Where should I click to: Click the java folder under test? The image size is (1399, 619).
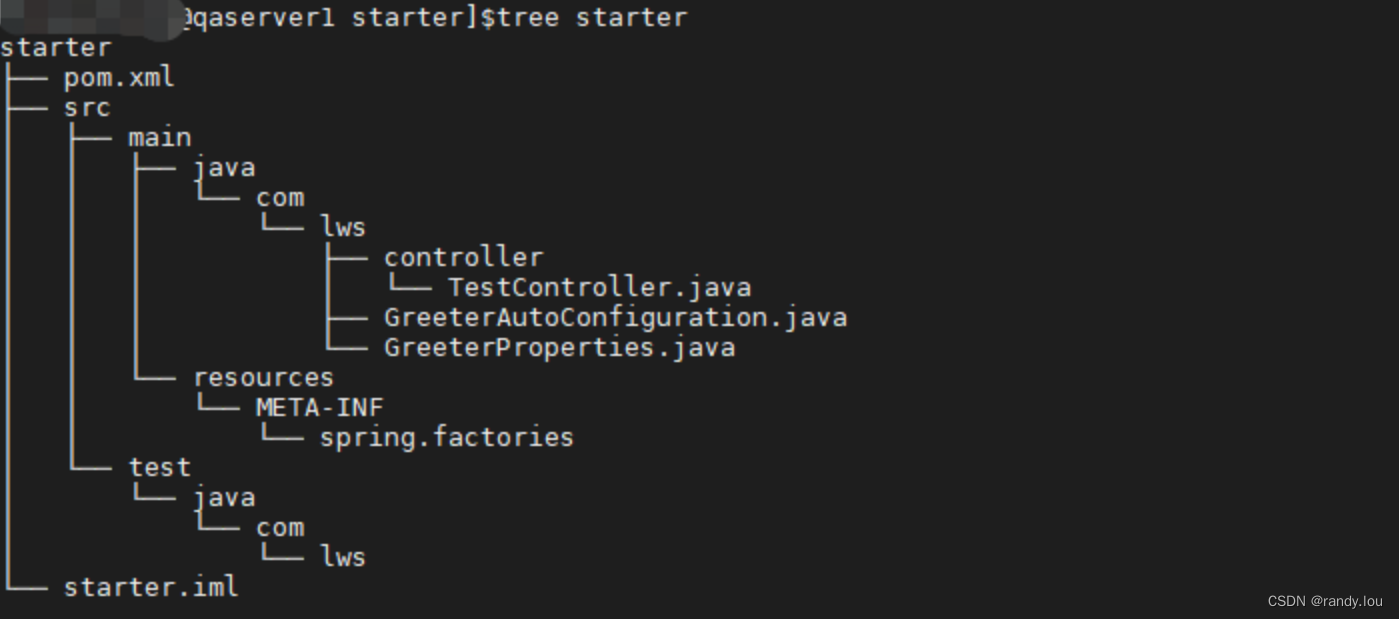[x=224, y=497]
